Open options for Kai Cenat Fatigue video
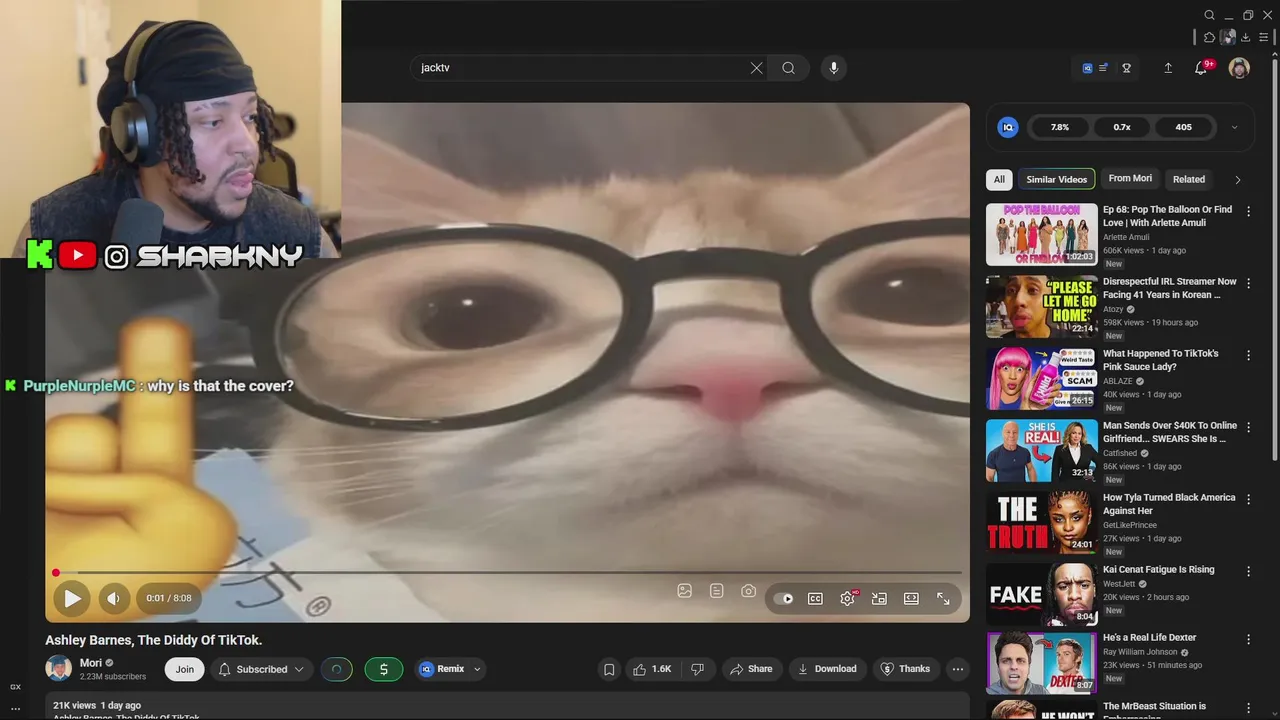1280x720 pixels. [x=1248, y=572]
